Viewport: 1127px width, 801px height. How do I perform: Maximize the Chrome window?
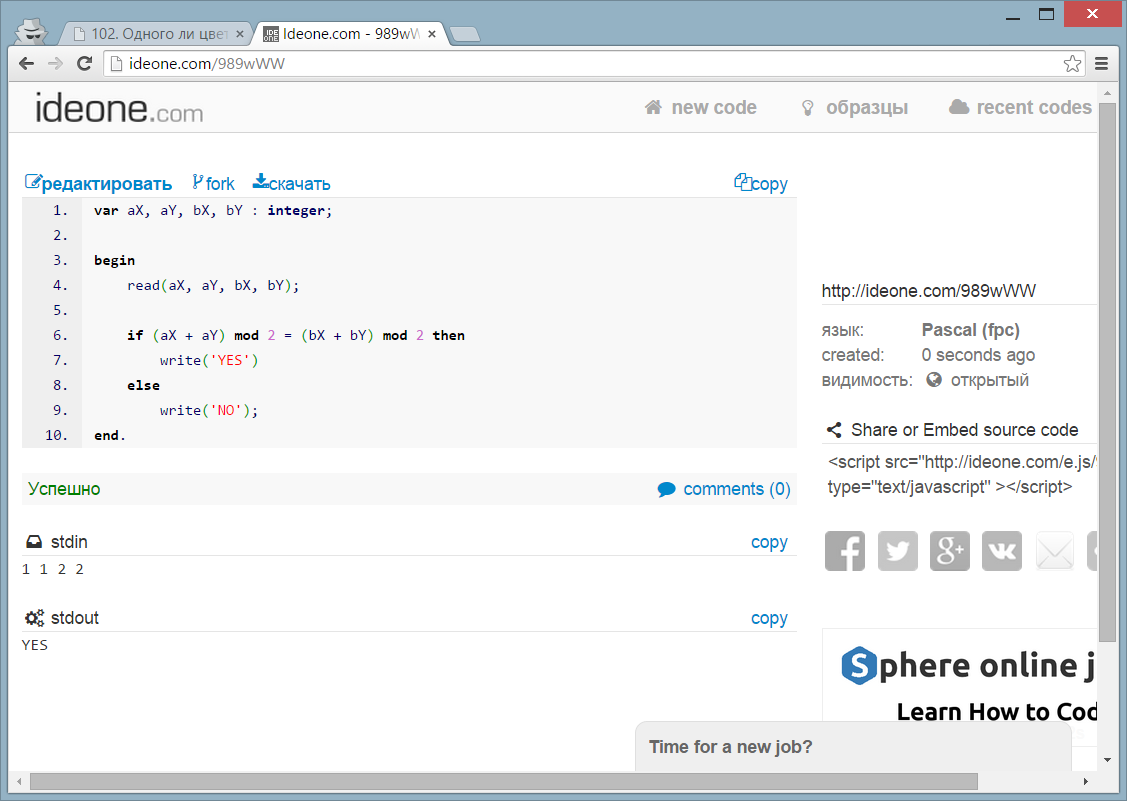pyautogui.click(x=1046, y=14)
